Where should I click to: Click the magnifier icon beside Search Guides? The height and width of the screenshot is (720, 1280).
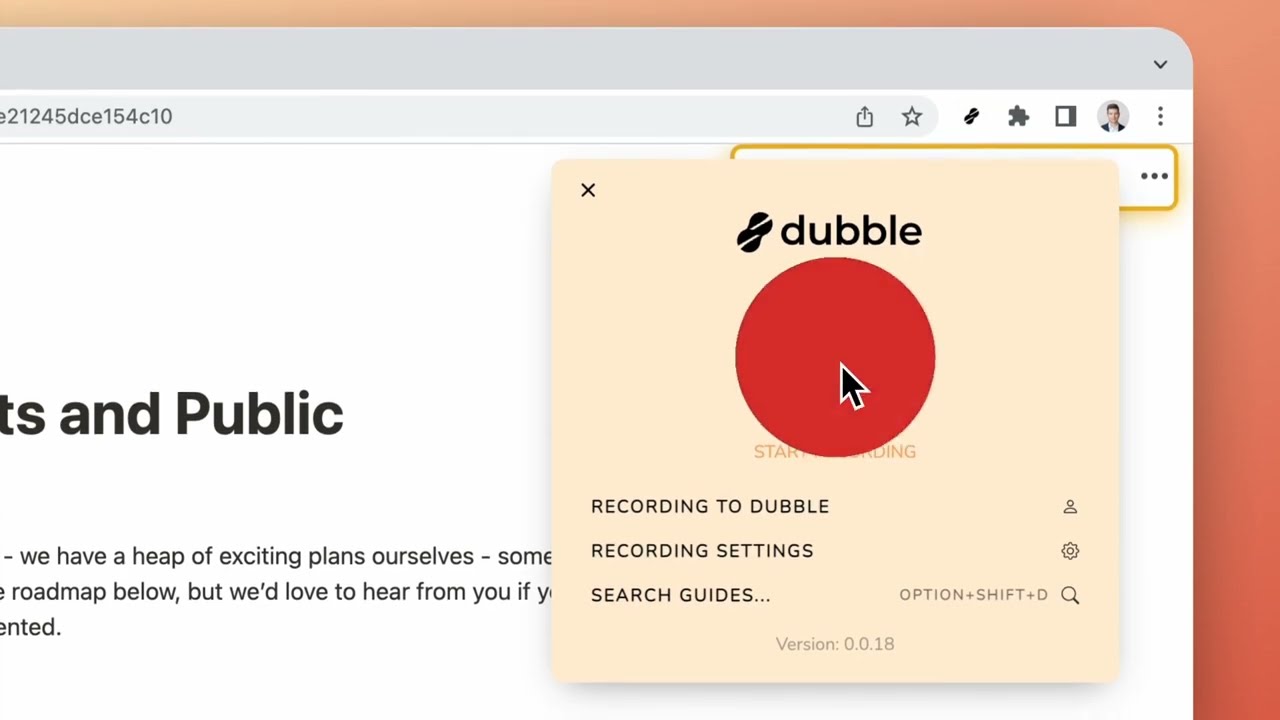[1070, 595]
